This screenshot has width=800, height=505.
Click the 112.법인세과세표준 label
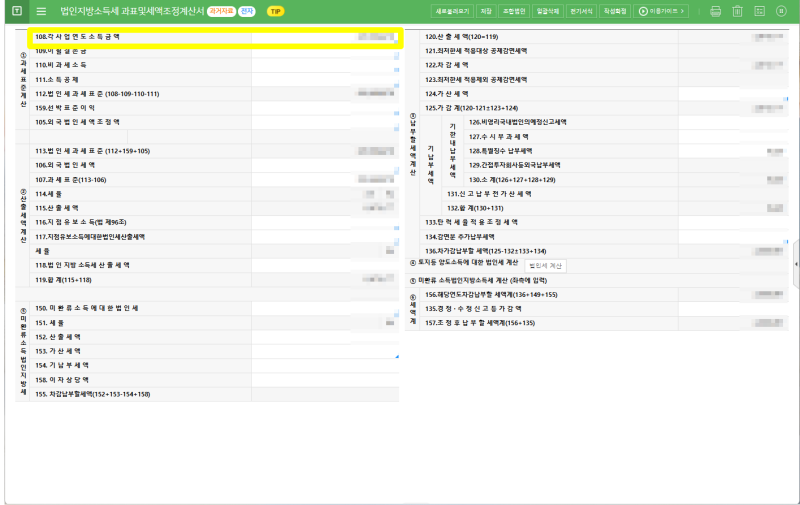point(97,94)
